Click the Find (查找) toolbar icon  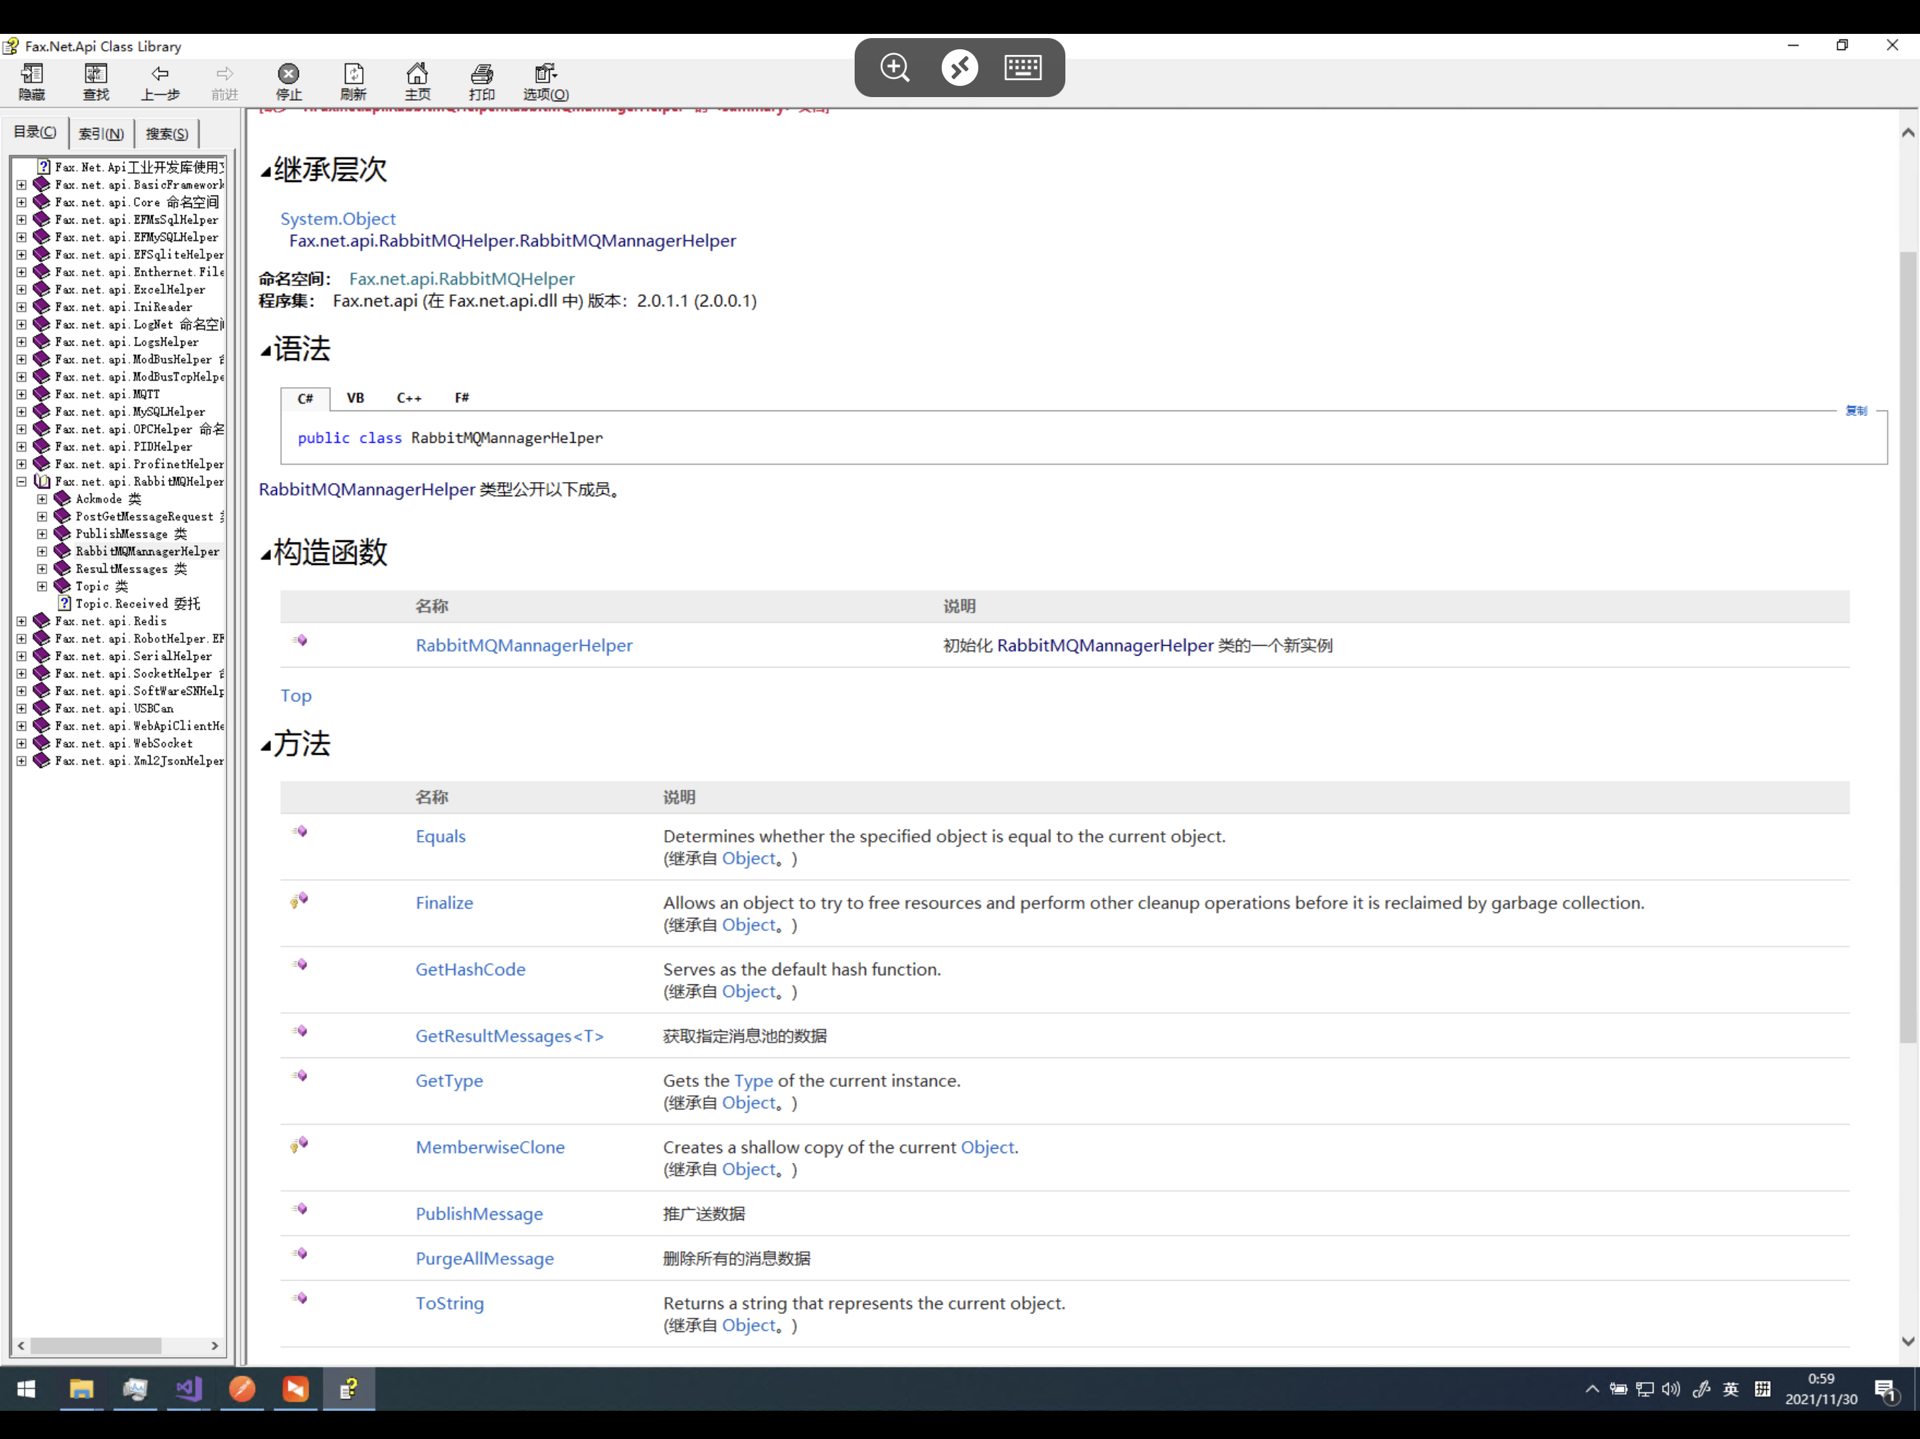click(96, 81)
